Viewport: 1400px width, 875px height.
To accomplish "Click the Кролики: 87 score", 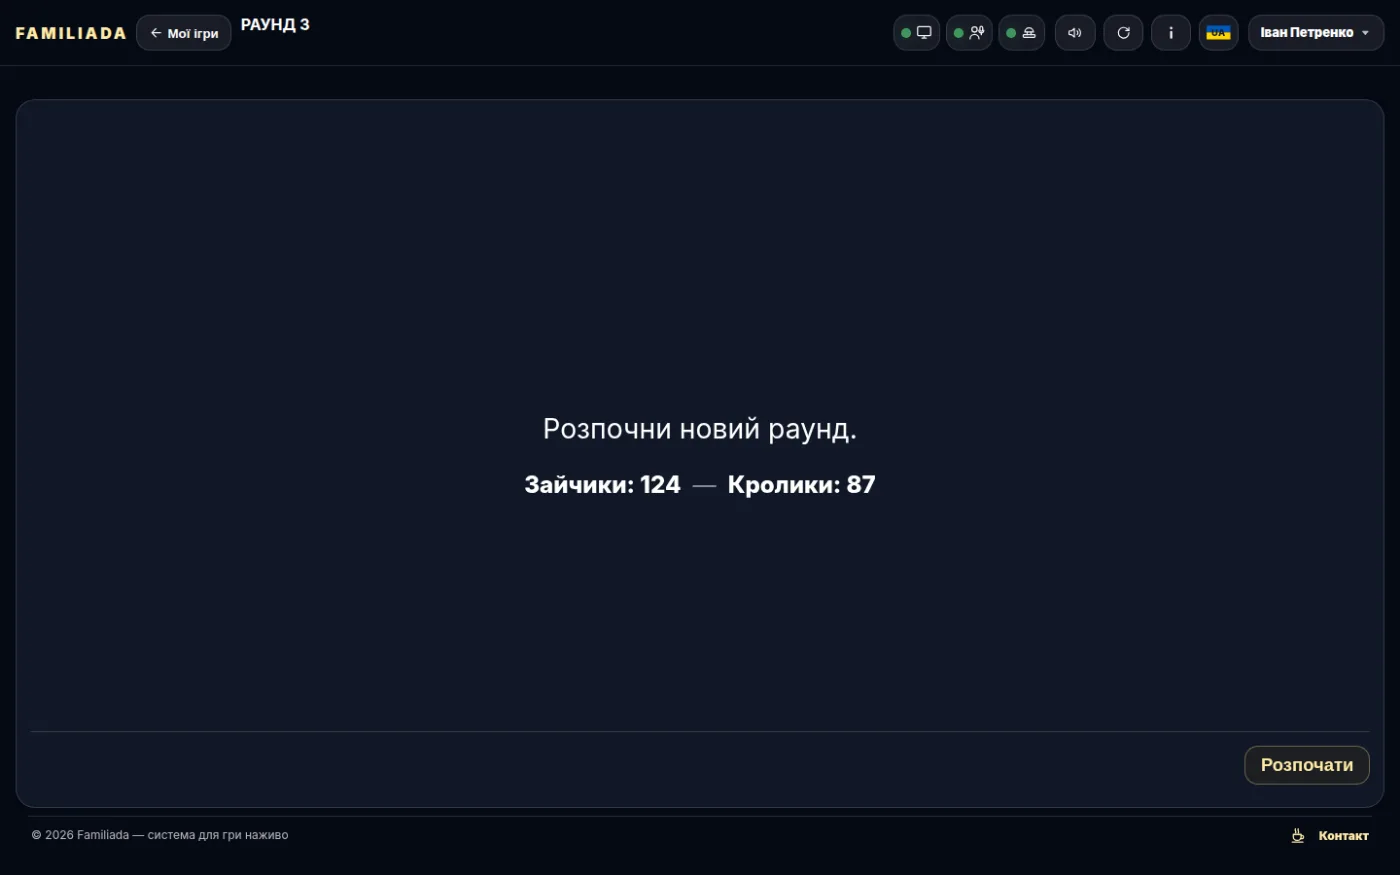I will 801,485.
